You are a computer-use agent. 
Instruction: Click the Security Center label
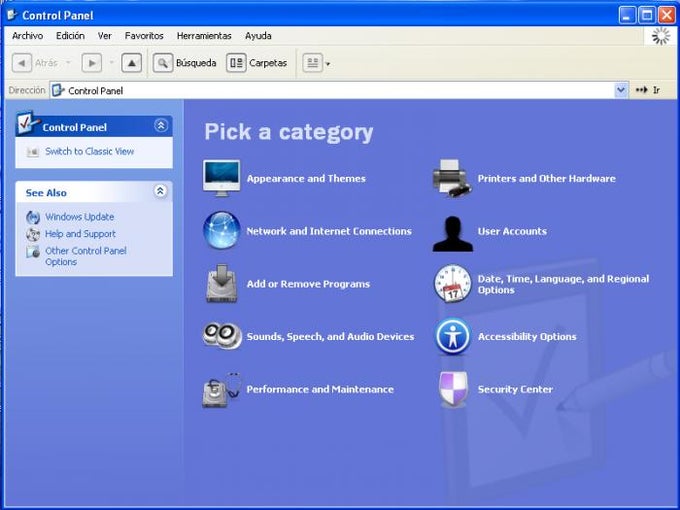pos(515,389)
